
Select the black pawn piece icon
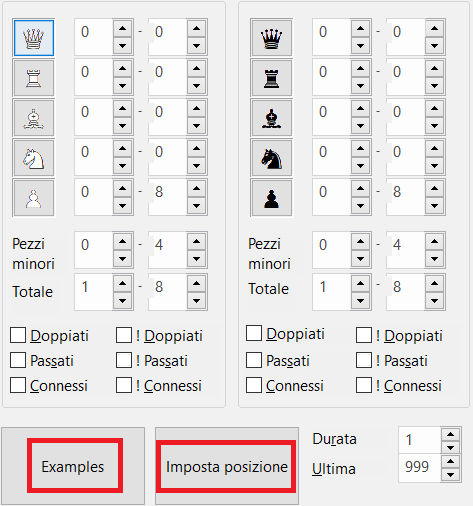point(271,198)
